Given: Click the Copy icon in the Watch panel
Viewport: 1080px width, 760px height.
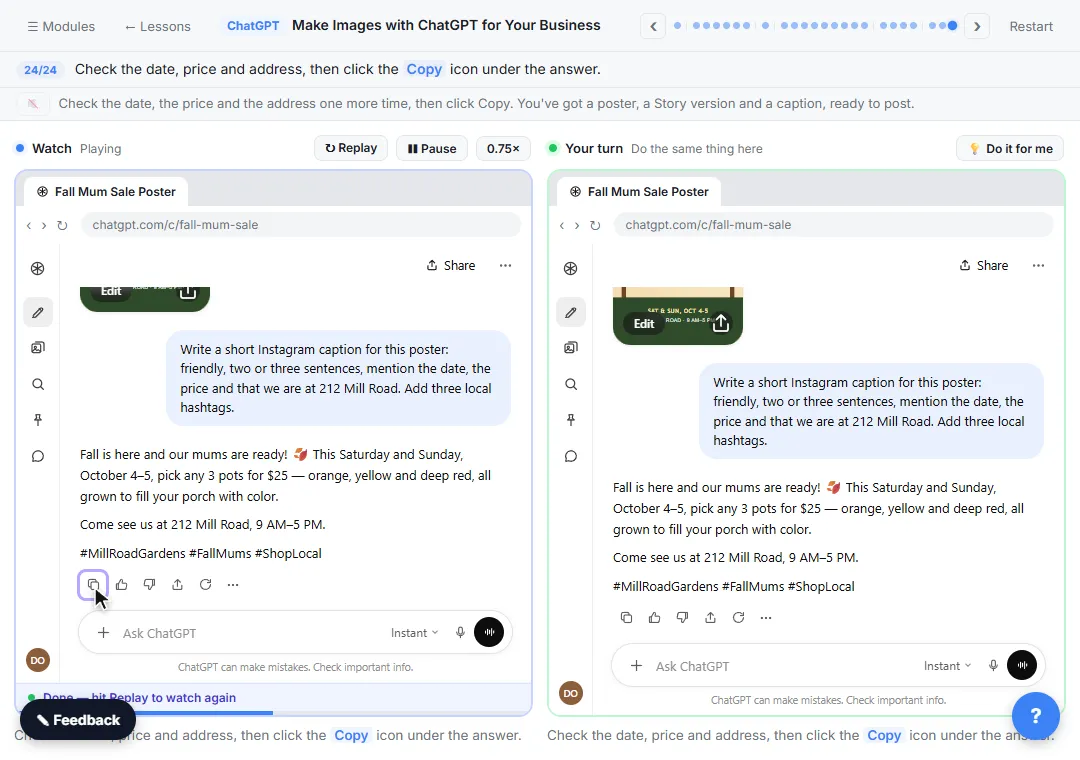Looking at the screenshot, I should point(93,584).
